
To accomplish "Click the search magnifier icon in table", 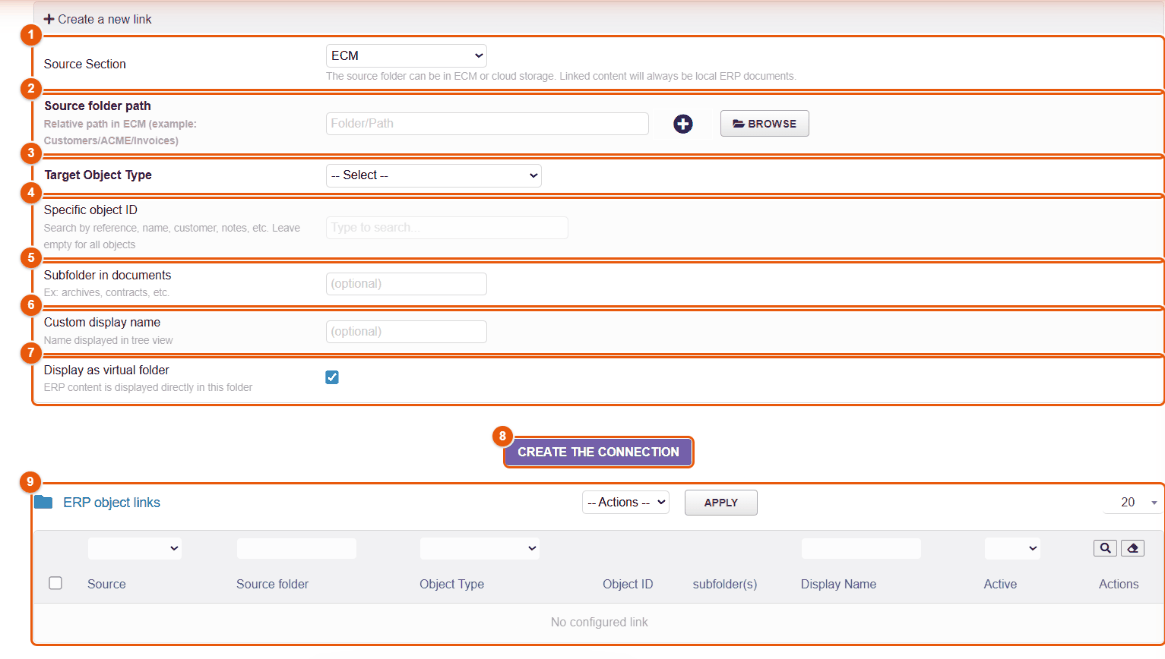I will pyautogui.click(x=1105, y=548).
